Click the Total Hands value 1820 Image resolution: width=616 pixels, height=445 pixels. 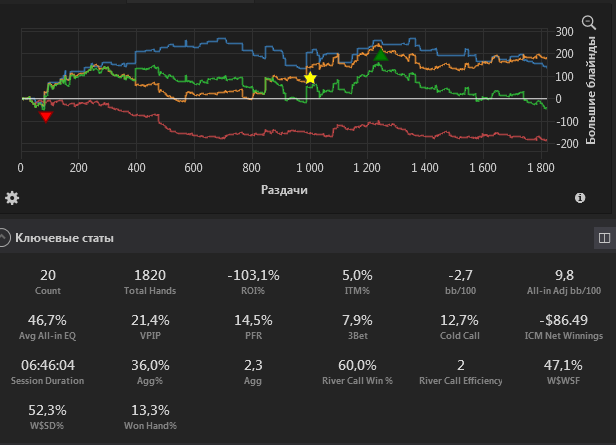point(150,275)
